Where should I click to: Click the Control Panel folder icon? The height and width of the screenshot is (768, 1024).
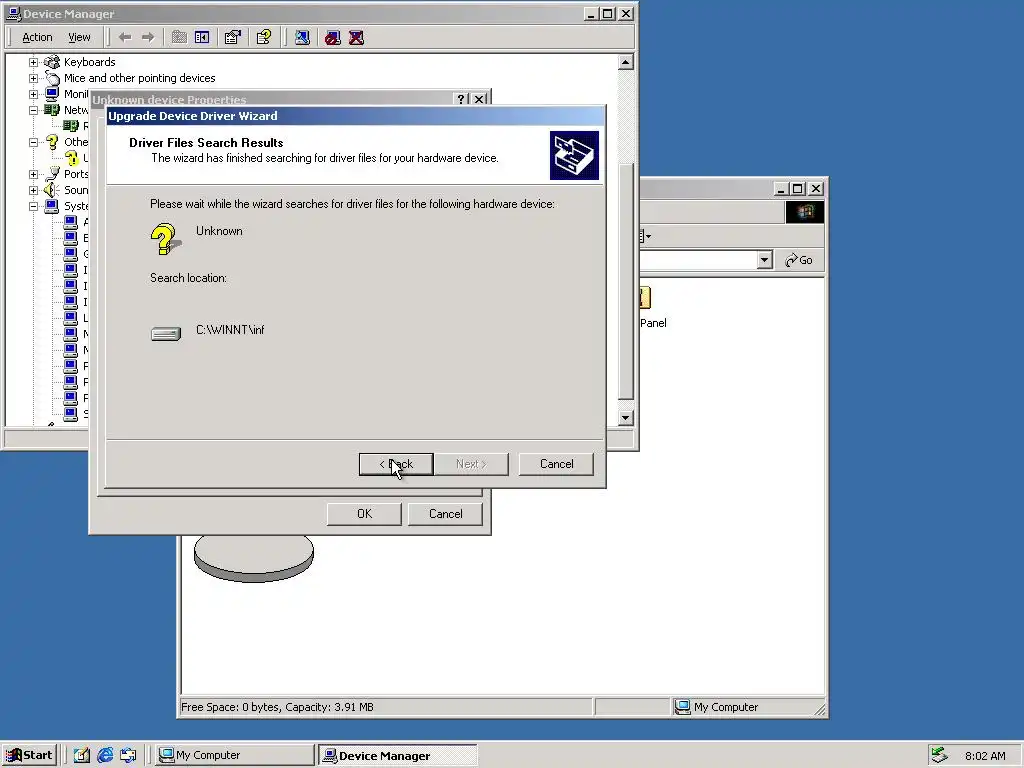pos(645,298)
